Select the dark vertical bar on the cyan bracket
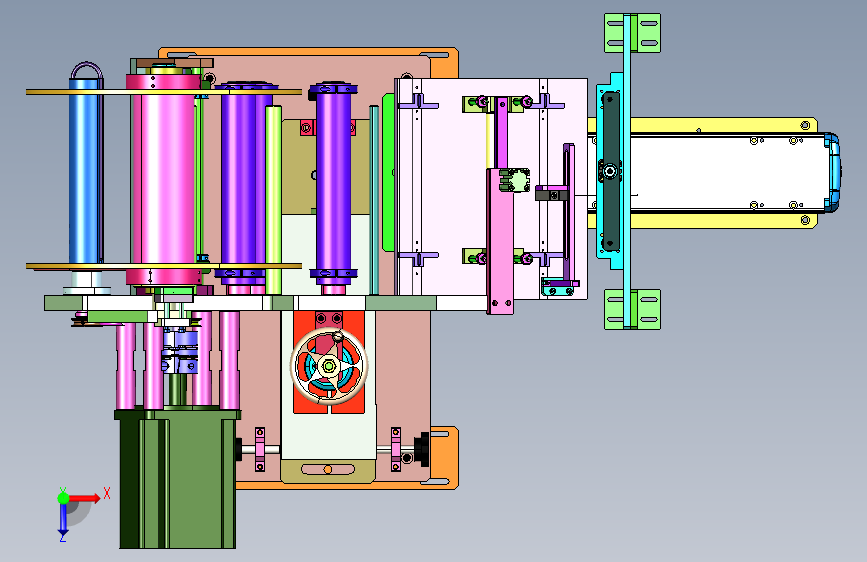 (610, 171)
